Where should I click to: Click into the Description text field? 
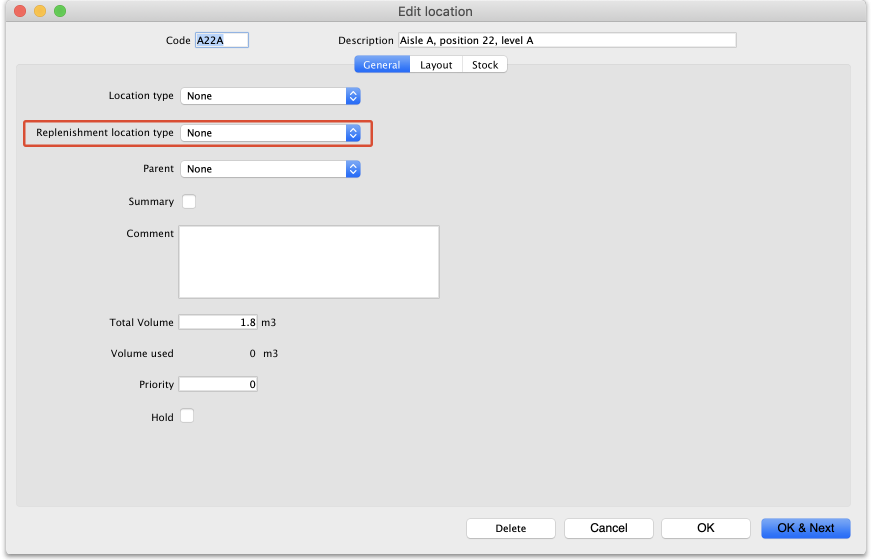(x=566, y=40)
